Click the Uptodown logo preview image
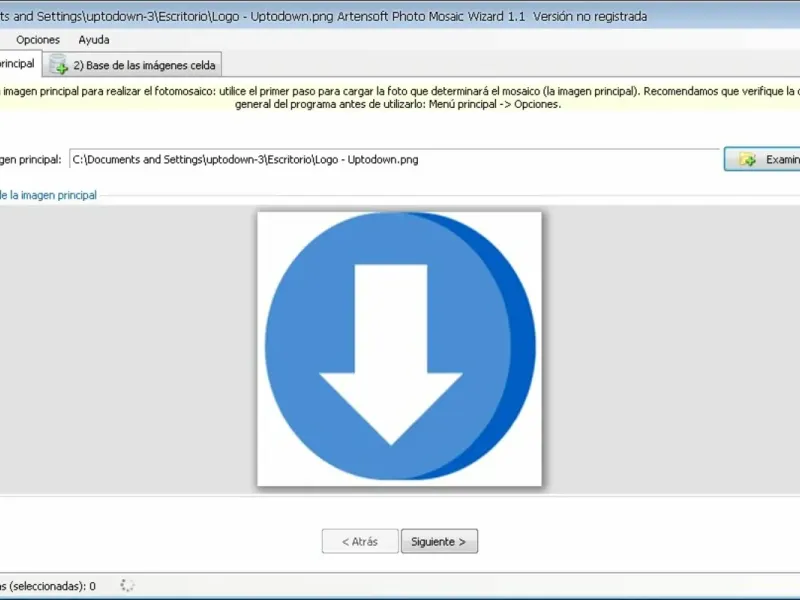Screen dimensions: 800x600 coord(399,349)
